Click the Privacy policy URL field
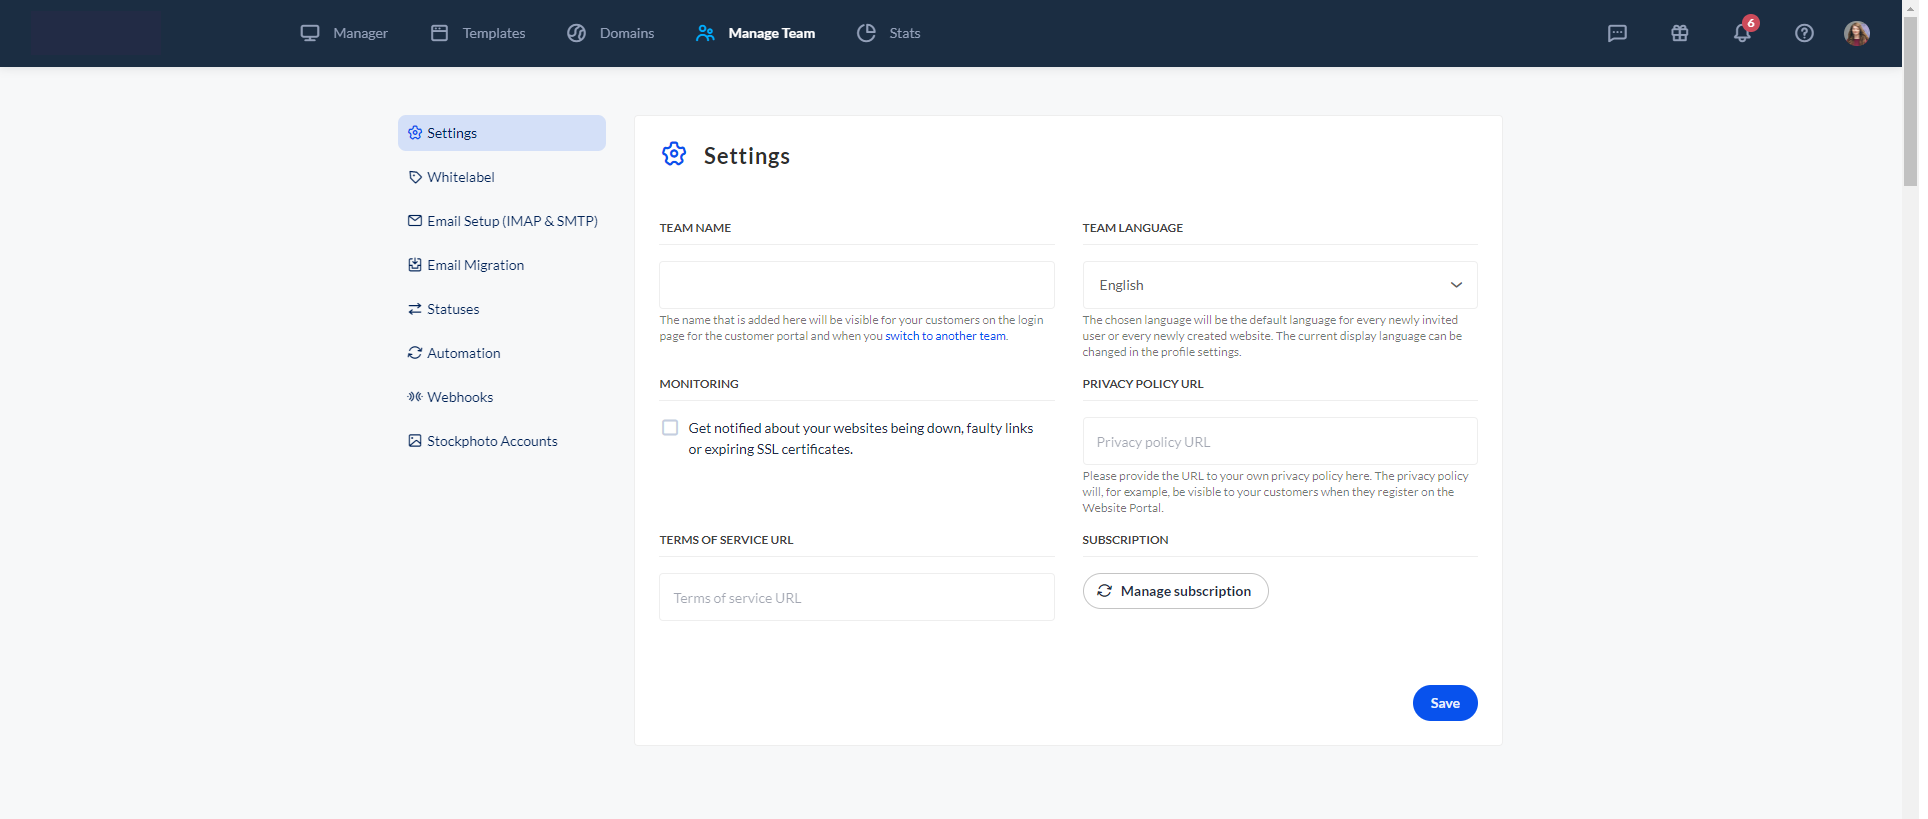 point(1279,442)
